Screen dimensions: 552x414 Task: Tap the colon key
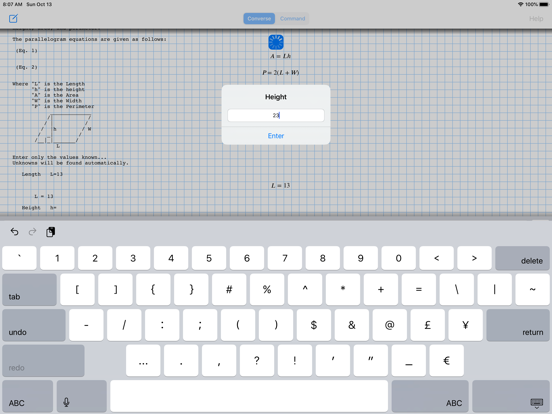(x=162, y=325)
